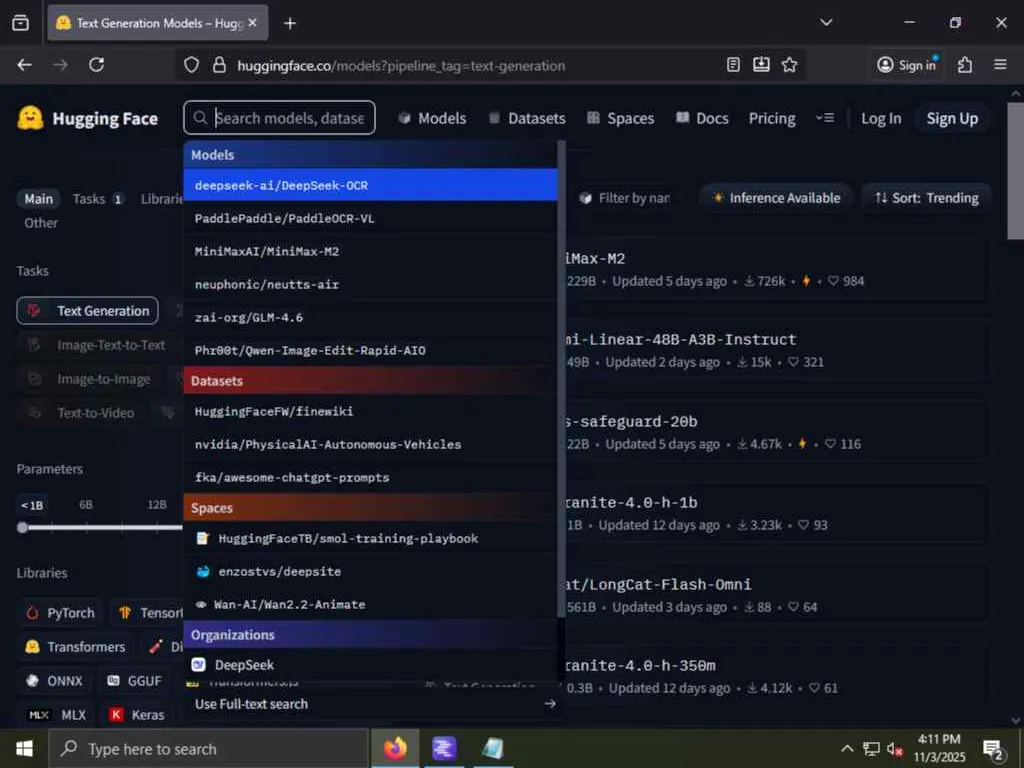
Task: Click the Filter by name field
Action: 625,198
